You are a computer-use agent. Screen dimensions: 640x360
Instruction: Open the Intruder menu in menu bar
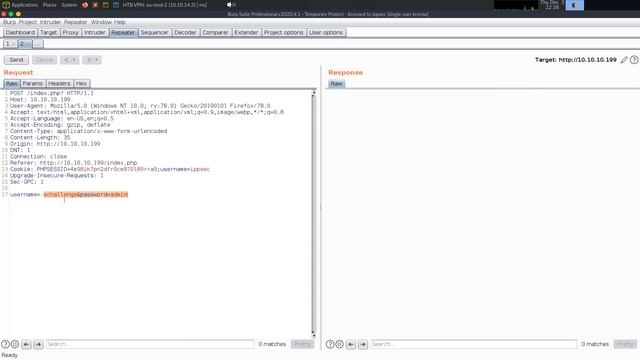[50, 22]
